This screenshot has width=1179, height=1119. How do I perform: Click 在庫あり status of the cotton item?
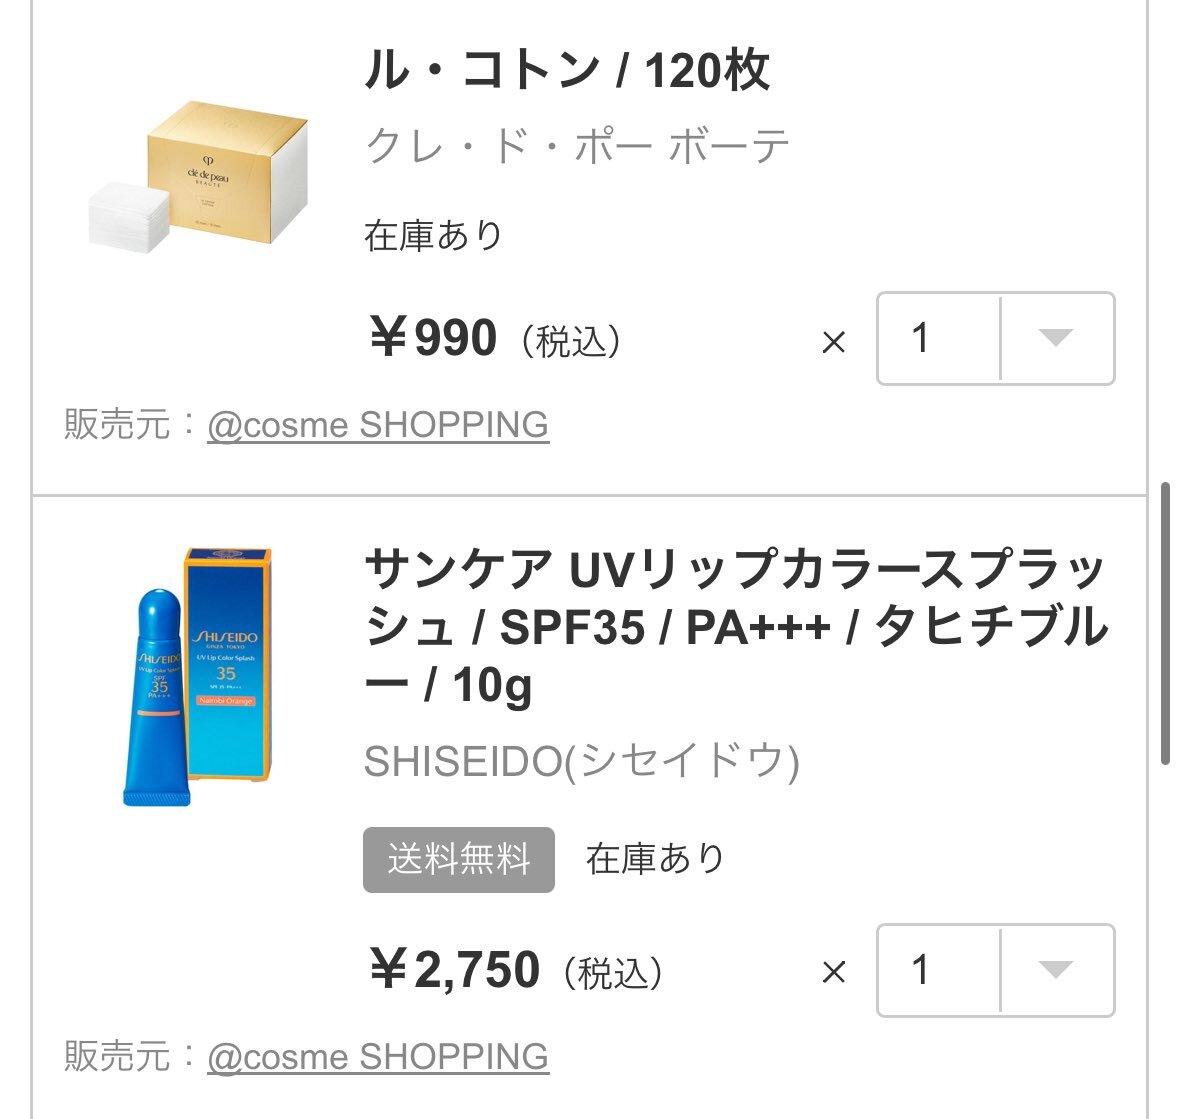coord(433,235)
